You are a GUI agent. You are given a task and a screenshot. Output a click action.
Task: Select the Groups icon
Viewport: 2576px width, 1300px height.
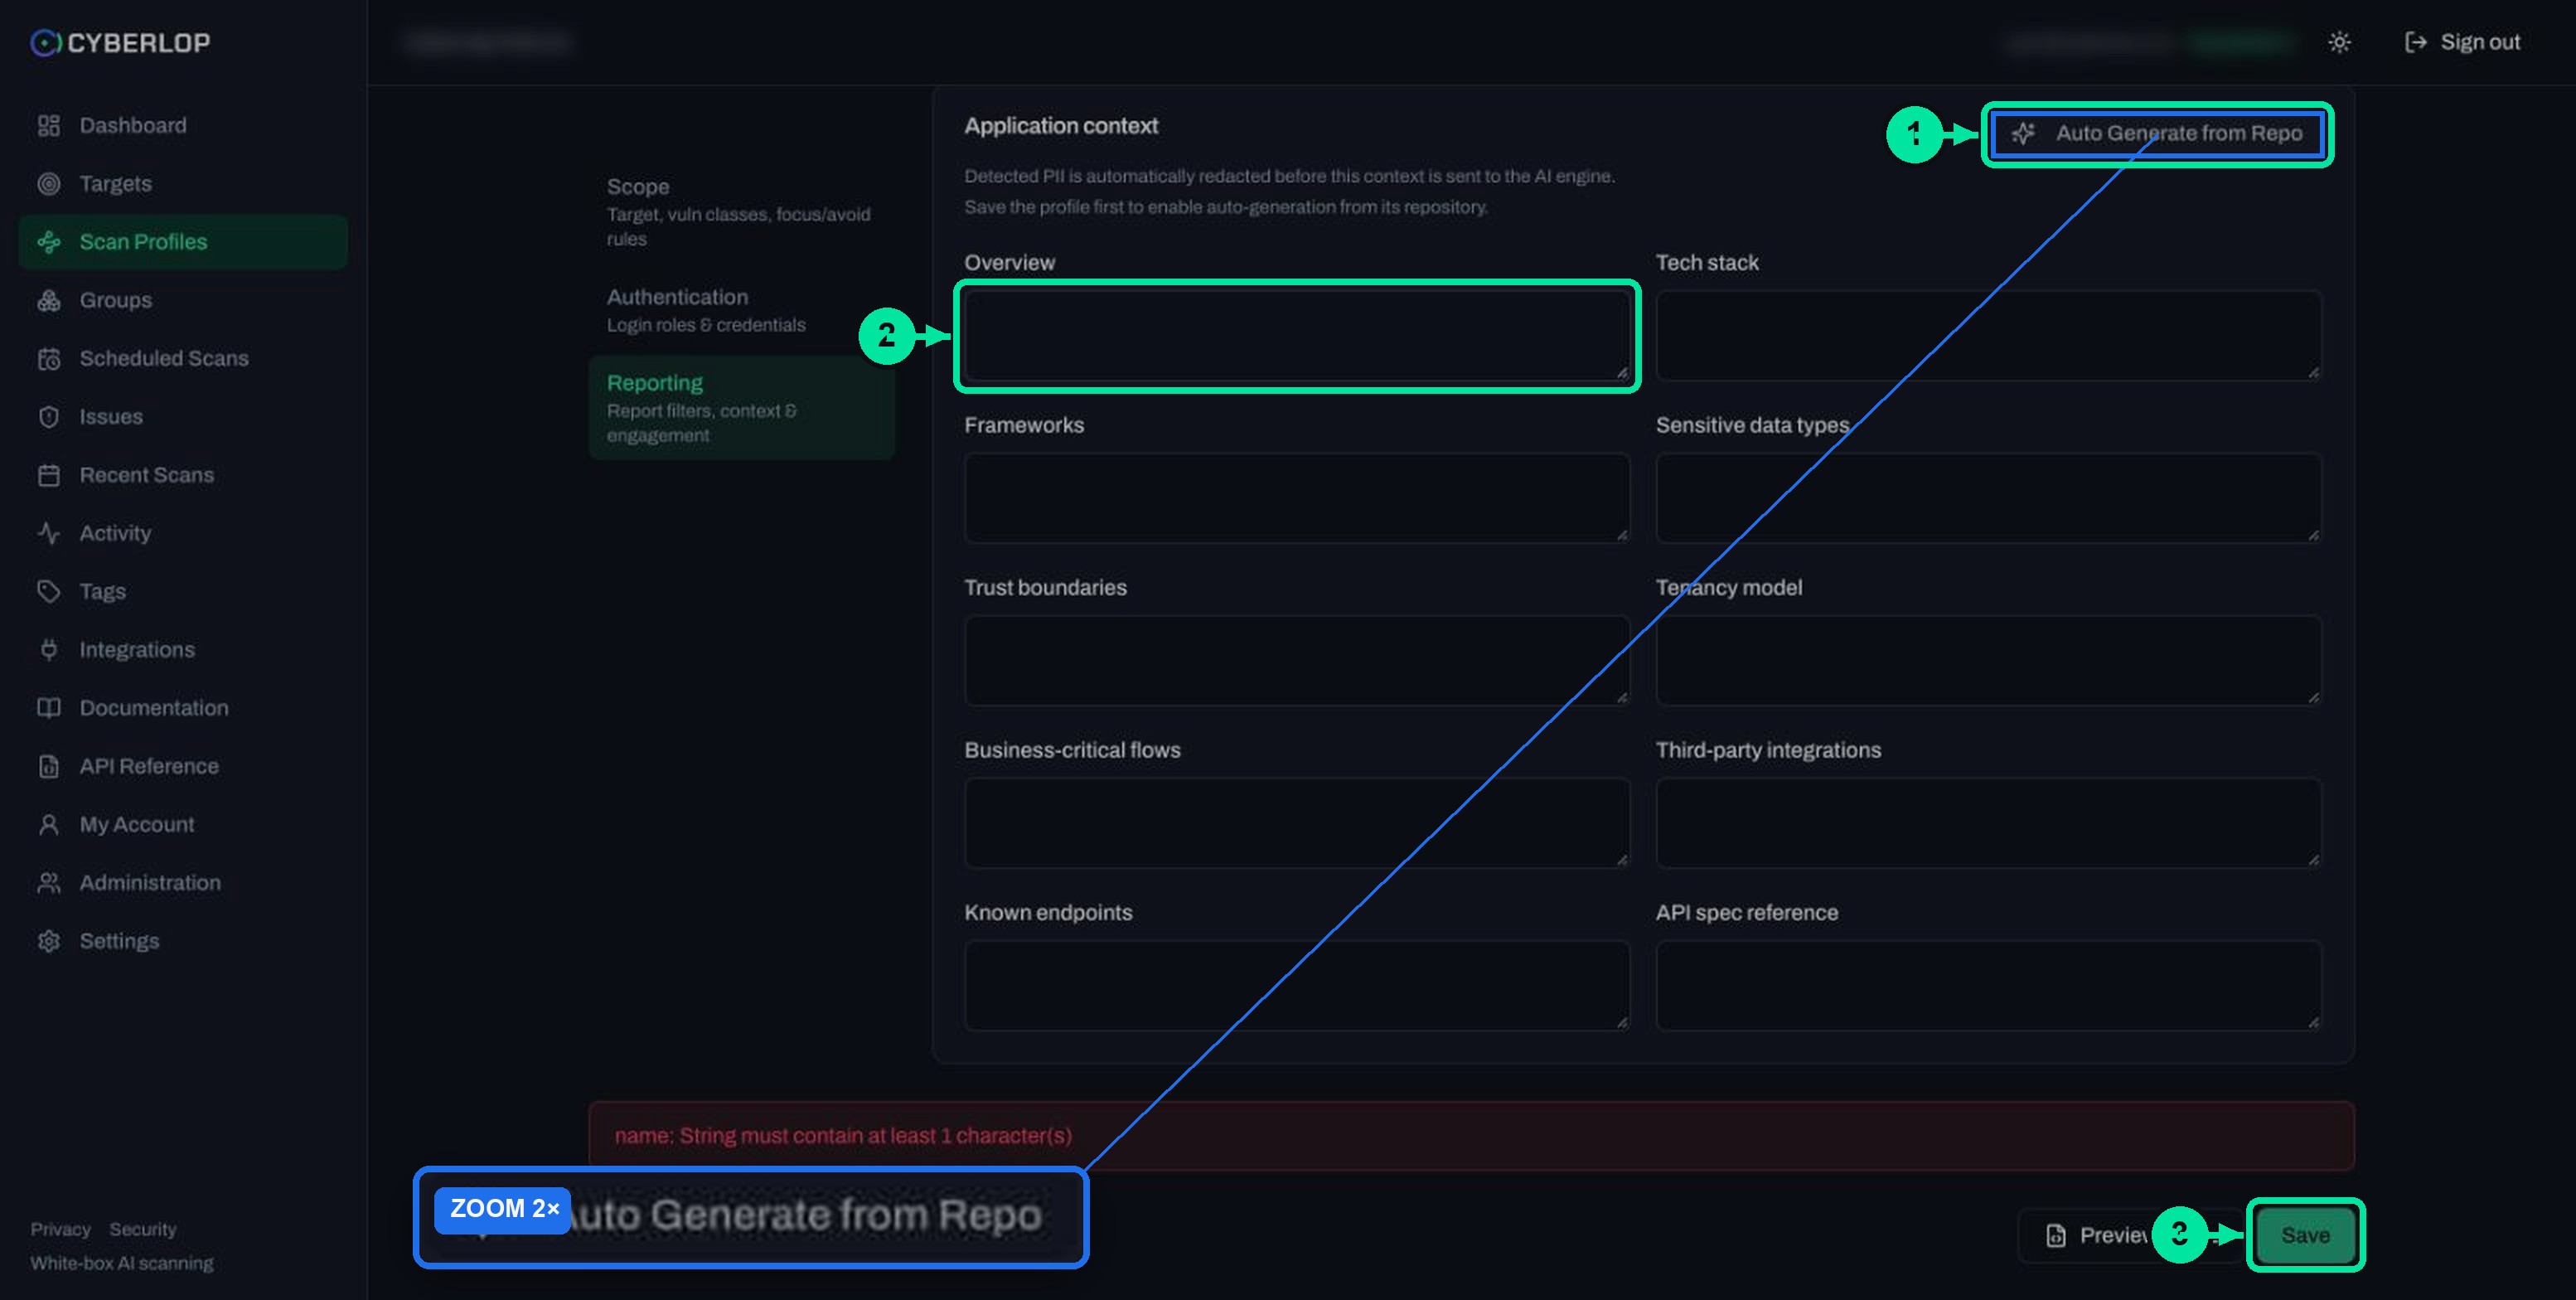tap(48, 300)
